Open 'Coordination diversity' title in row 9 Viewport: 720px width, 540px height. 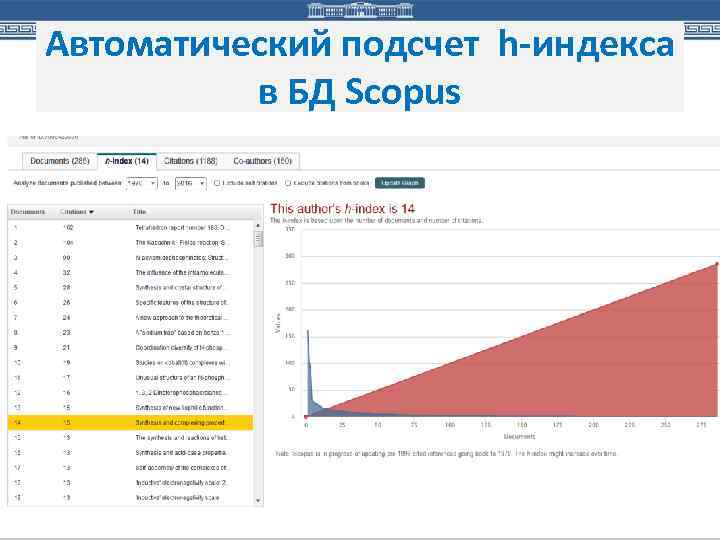(180, 348)
